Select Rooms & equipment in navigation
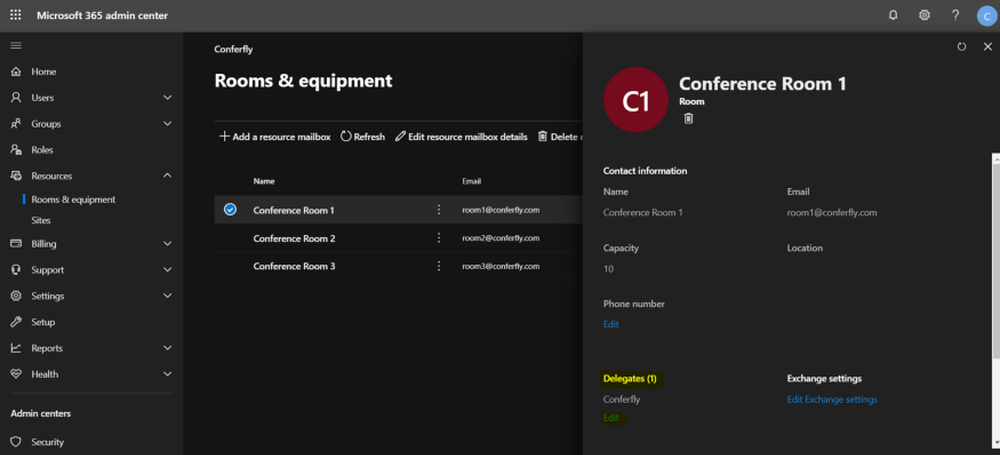This screenshot has width=1000, height=455. [x=73, y=199]
